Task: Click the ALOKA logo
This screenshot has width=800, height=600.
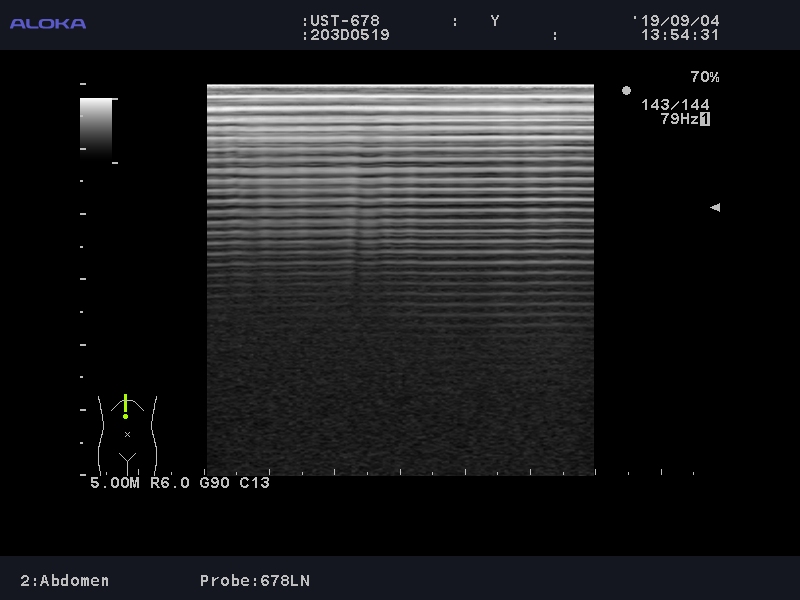Action: (x=48, y=23)
